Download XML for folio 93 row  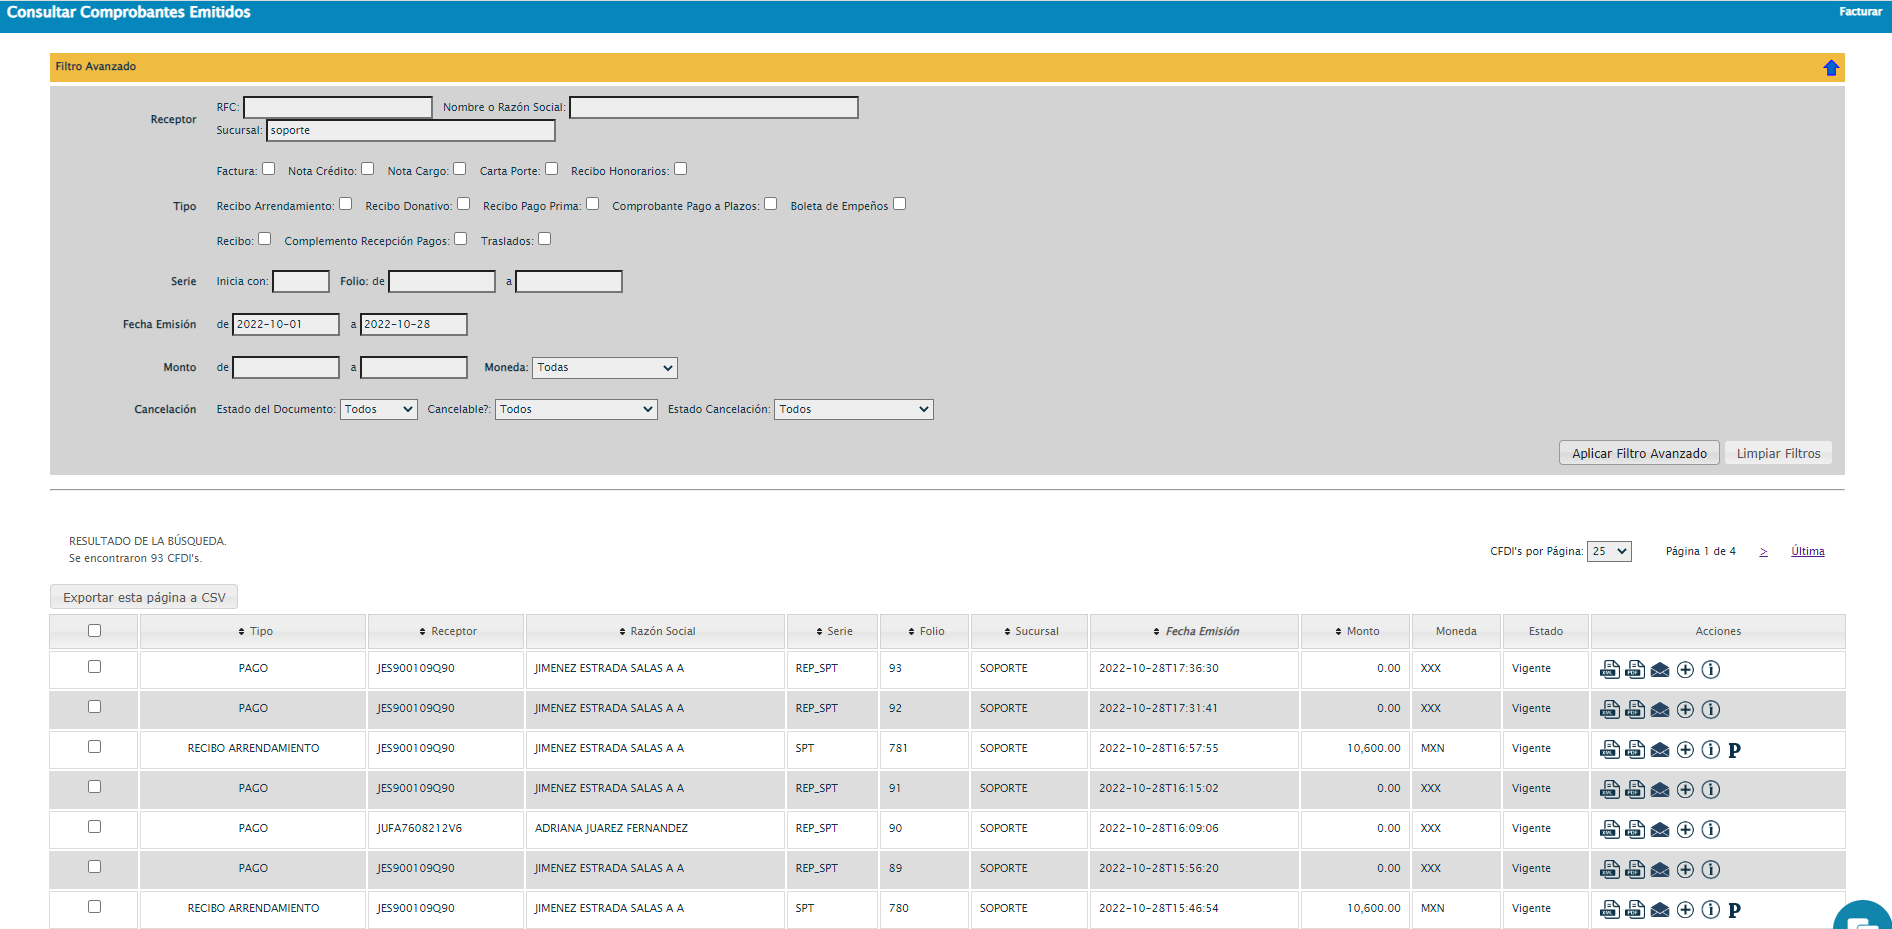click(x=1610, y=669)
